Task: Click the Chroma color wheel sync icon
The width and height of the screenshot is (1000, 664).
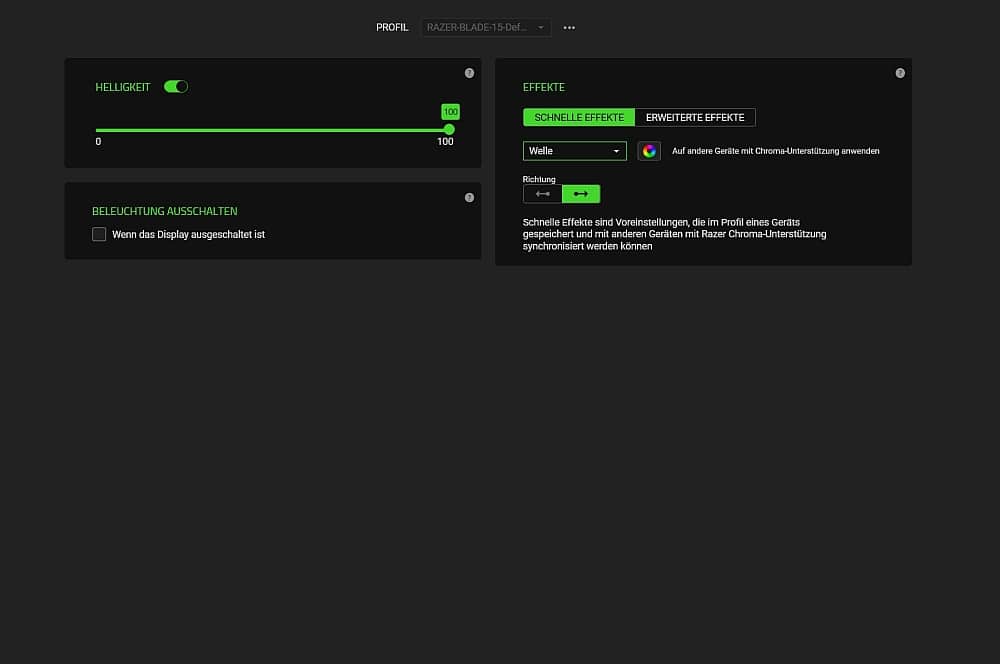Action: [x=649, y=151]
